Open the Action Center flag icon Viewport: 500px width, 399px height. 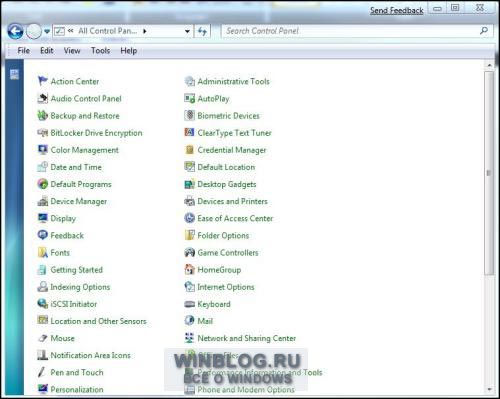coord(43,81)
